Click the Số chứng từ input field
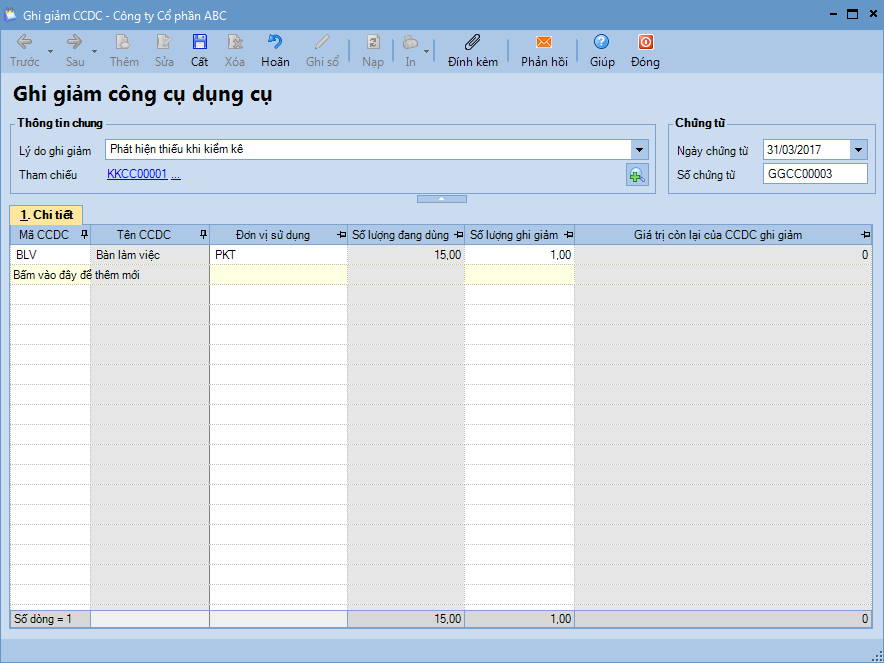This screenshot has height=663, width=884. (x=814, y=175)
